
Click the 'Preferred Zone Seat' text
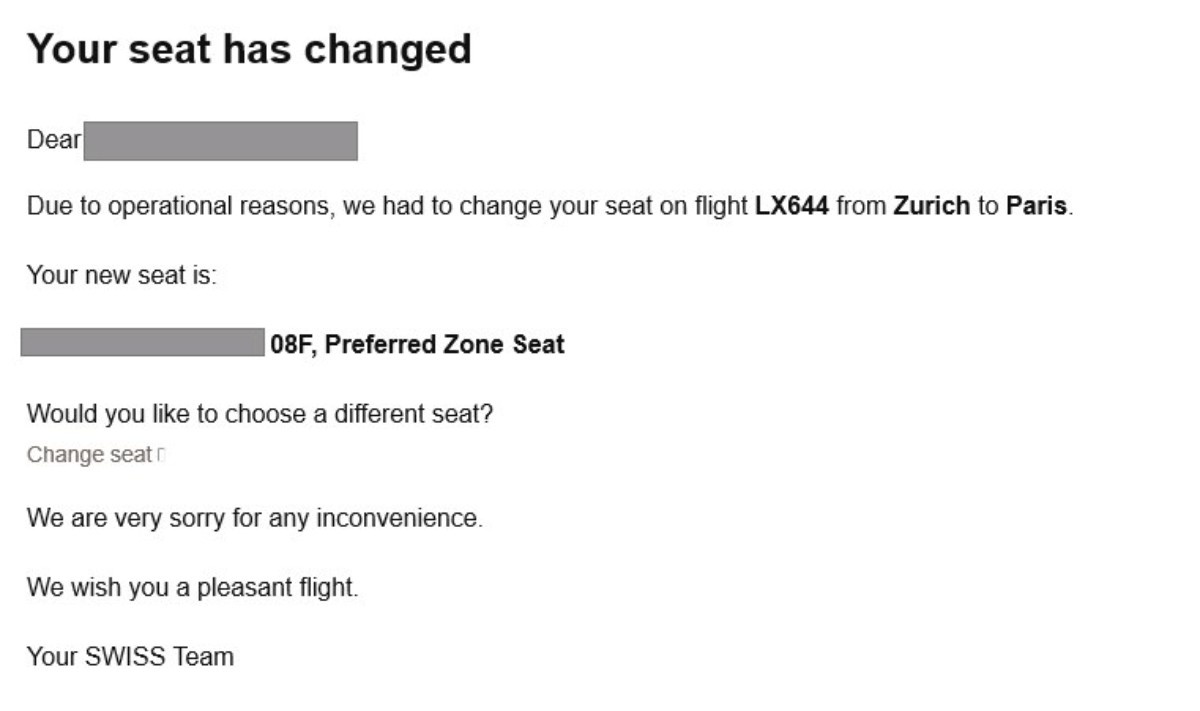[445, 344]
